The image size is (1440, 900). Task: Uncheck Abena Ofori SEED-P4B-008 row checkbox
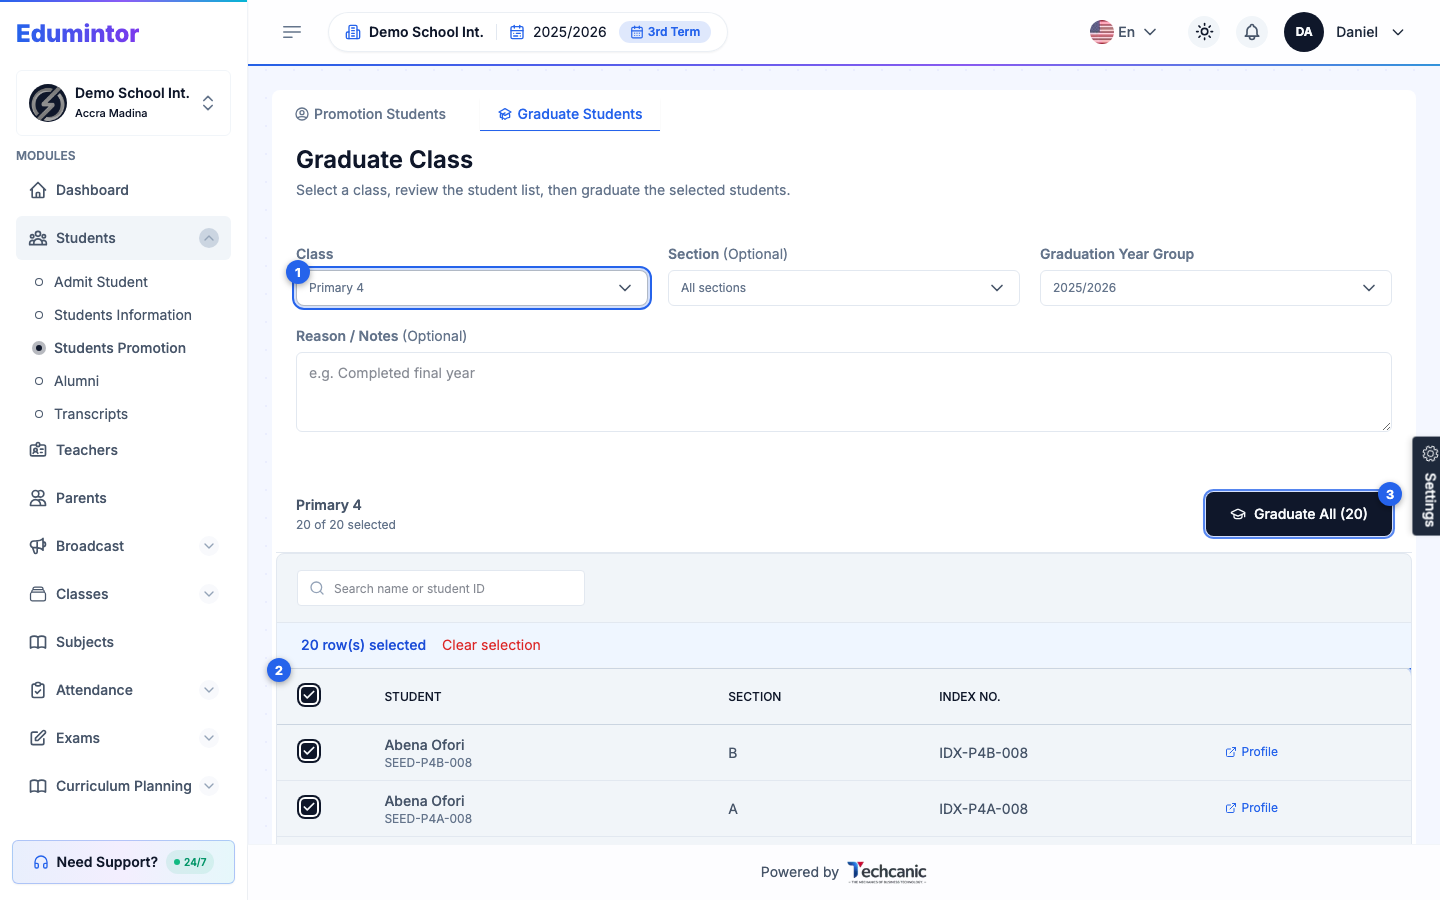309,751
